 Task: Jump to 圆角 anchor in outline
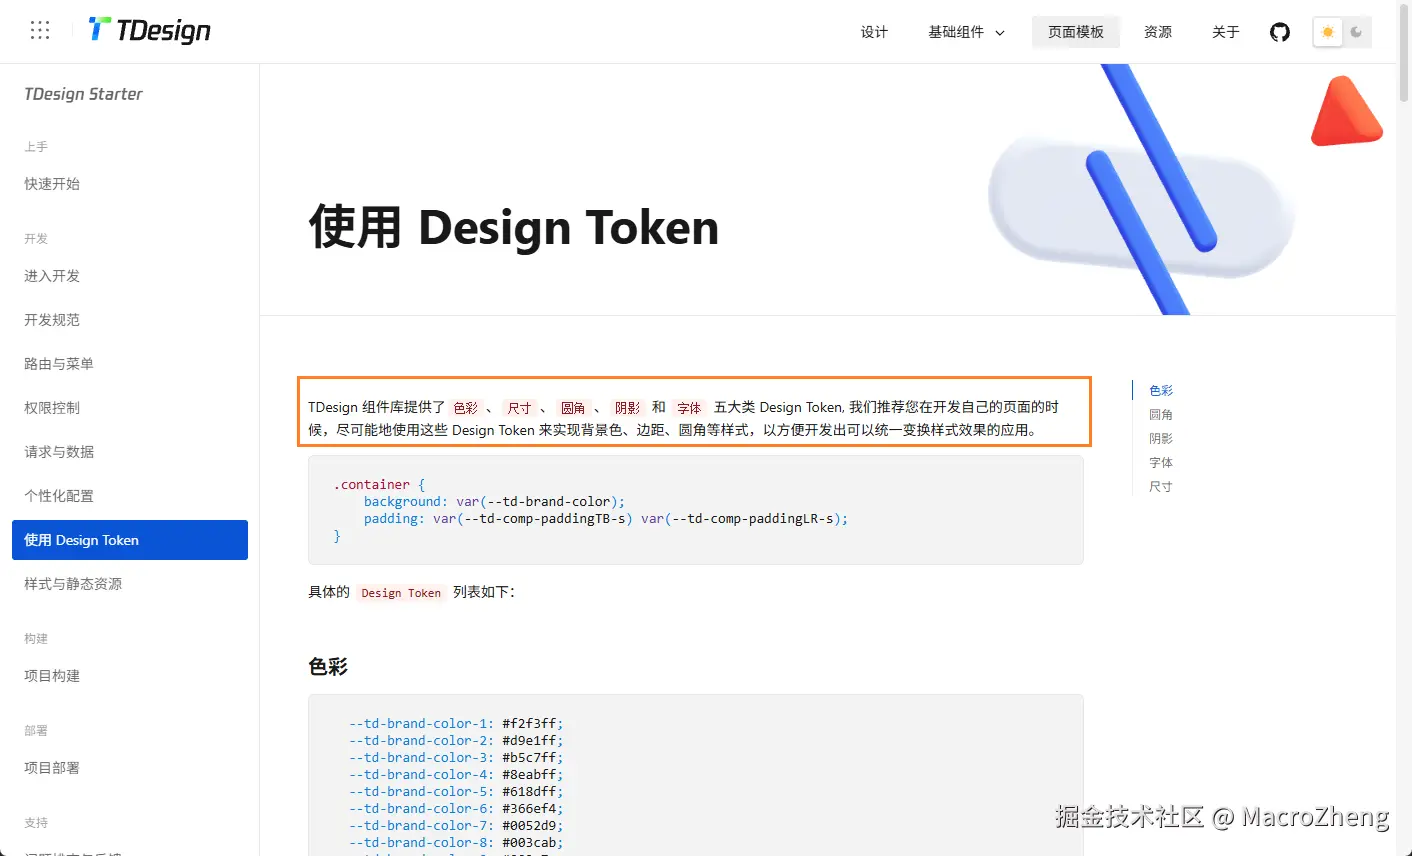[1161, 415]
